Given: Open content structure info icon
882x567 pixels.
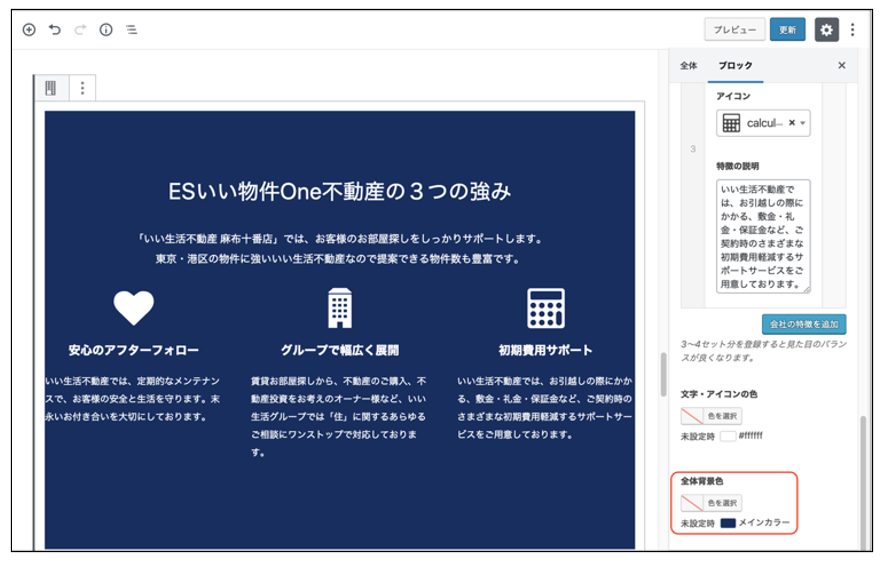Looking at the screenshot, I should pyautogui.click(x=106, y=30).
